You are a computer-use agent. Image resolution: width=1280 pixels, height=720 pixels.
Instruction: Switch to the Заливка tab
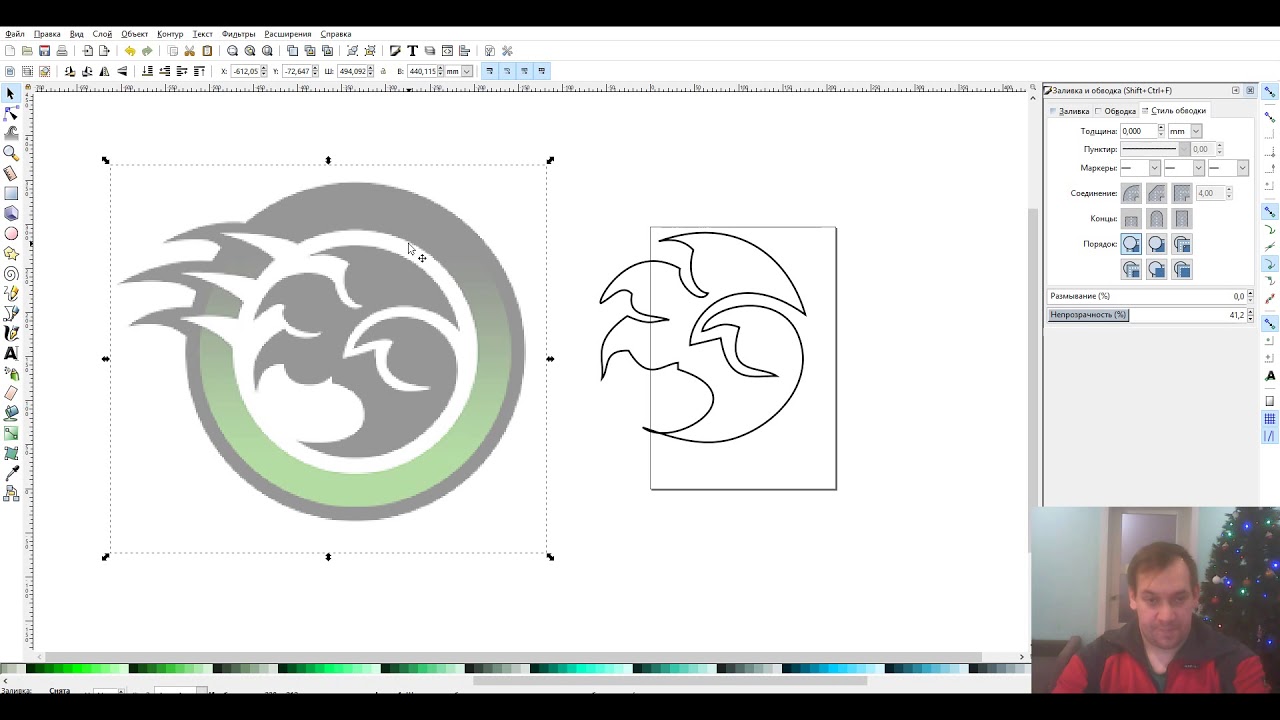click(x=1069, y=111)
